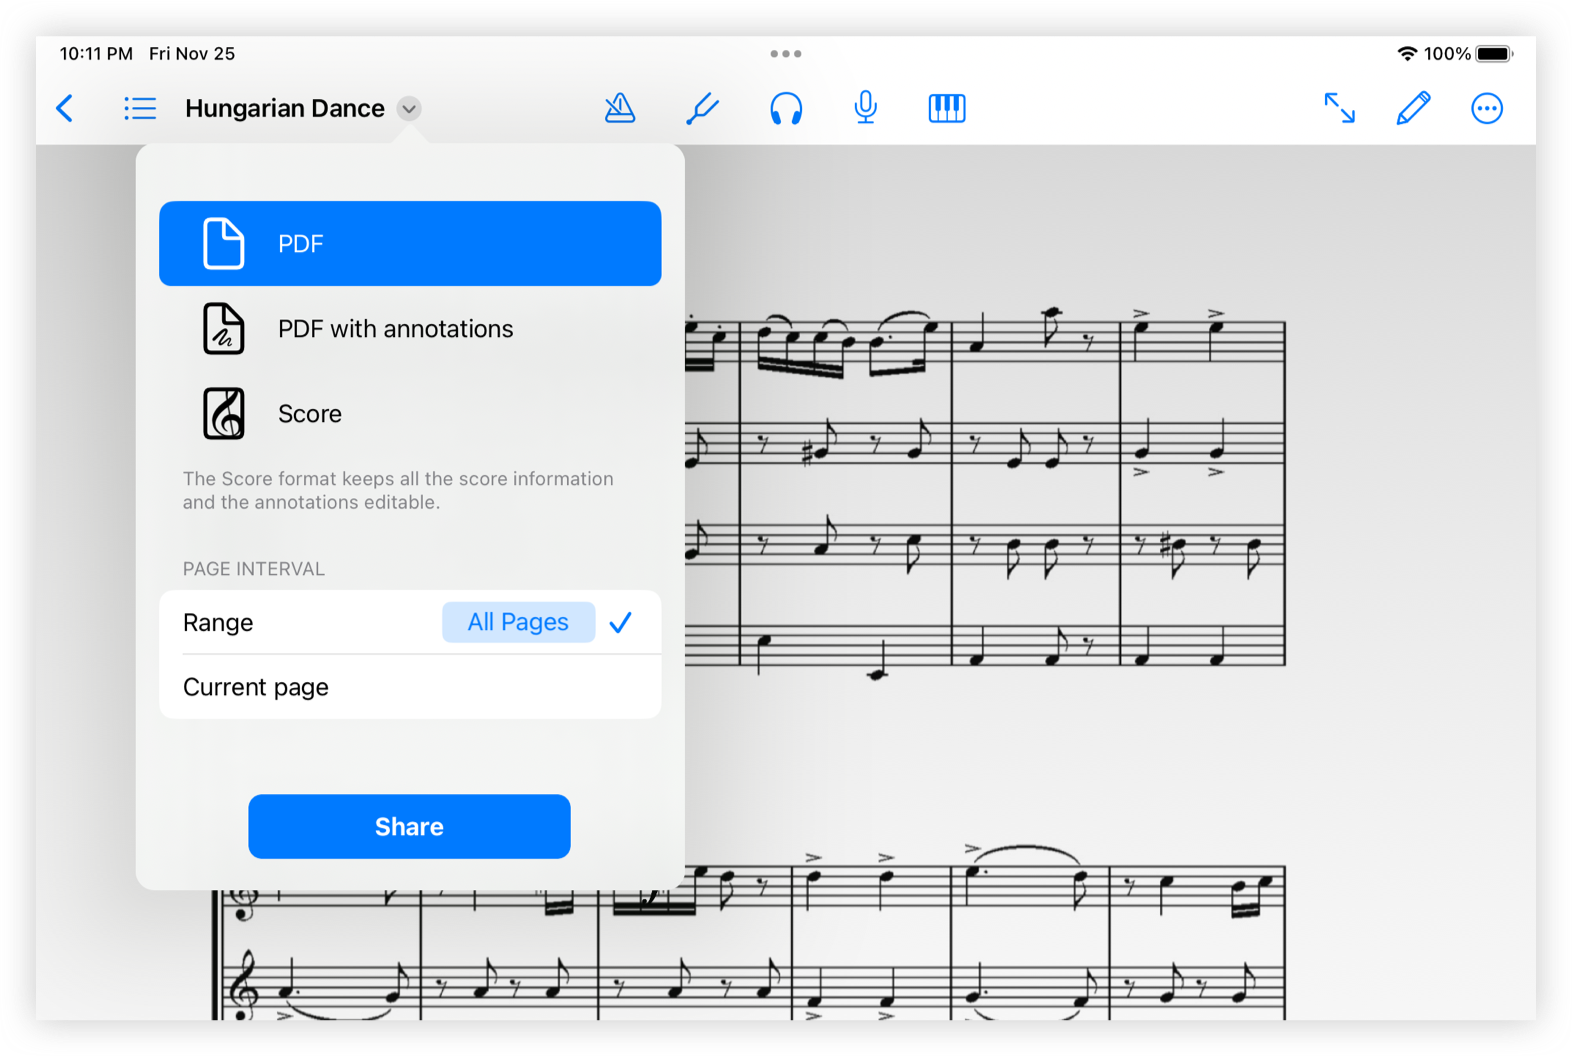Tap the battery status icon

(x=1495, y=54)
